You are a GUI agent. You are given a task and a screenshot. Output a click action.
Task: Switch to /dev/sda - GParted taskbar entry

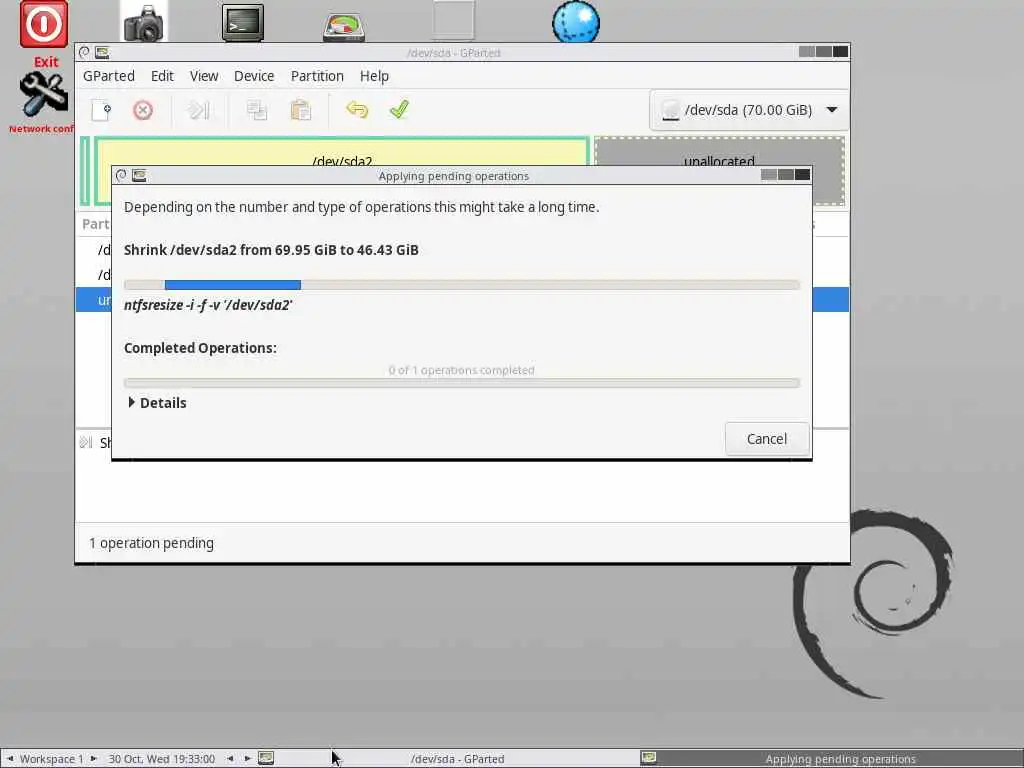pyautogui.click(x=457, y=759)
